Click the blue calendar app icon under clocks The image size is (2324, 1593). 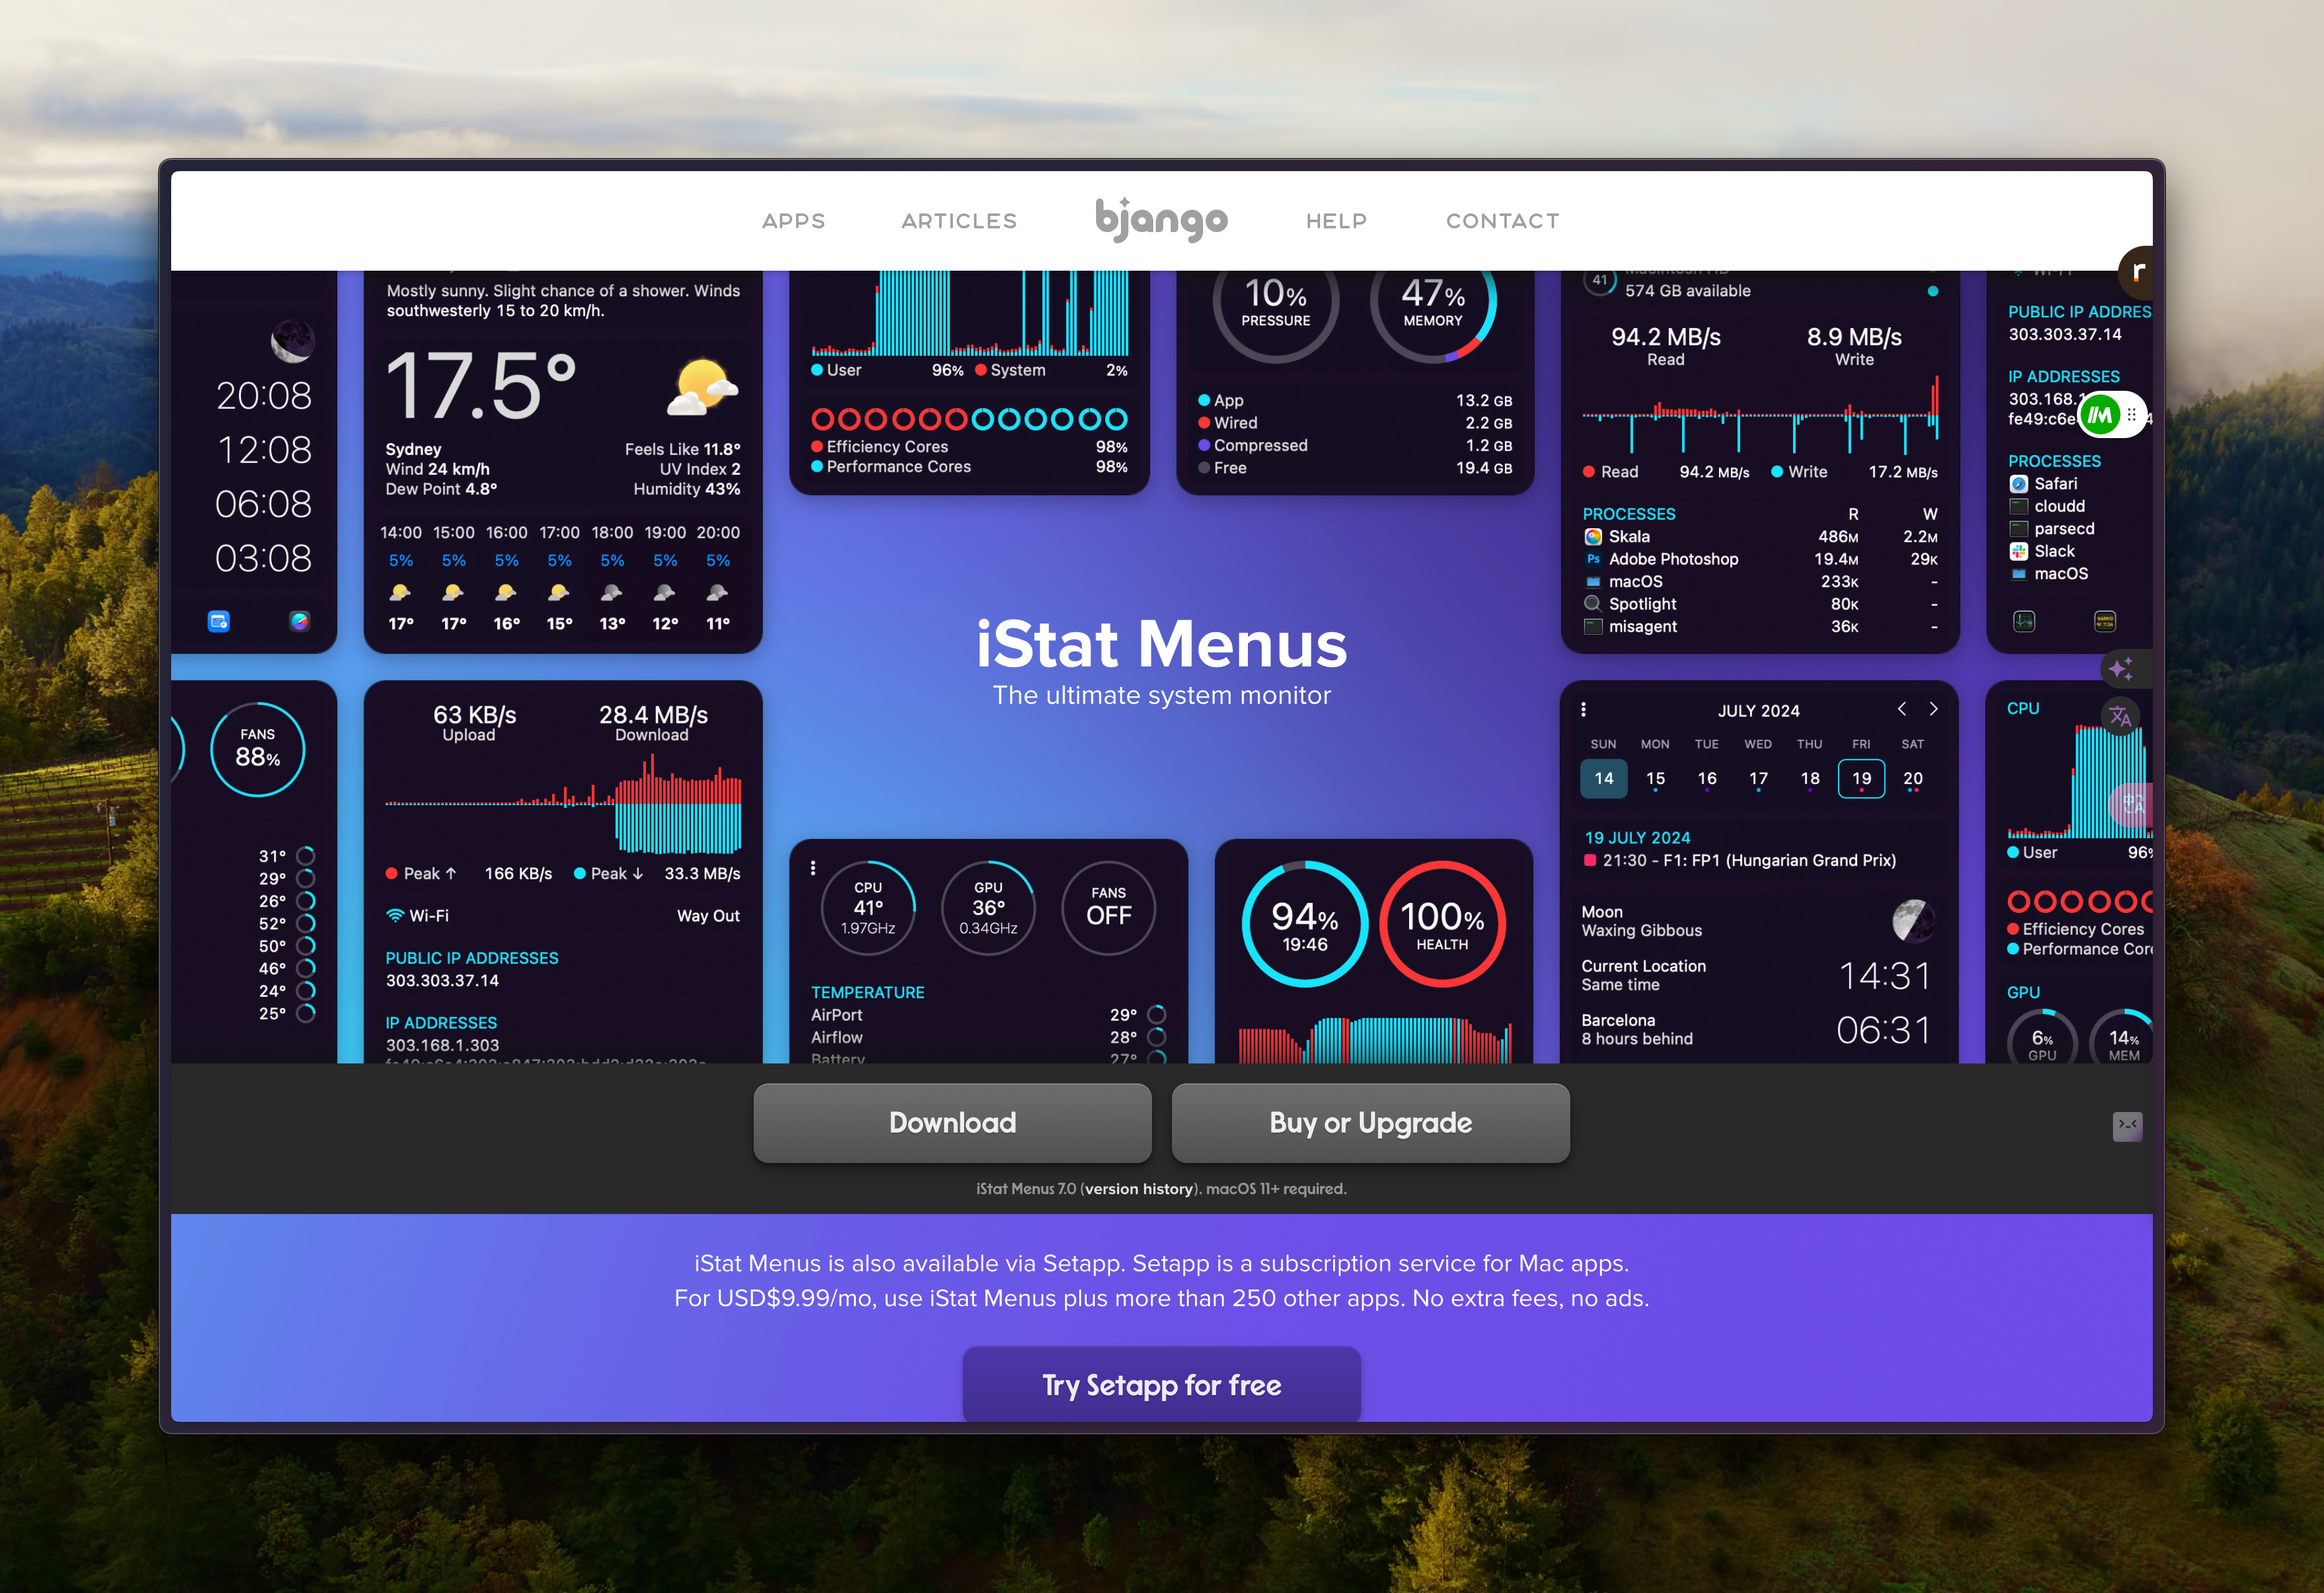pos(218,621)
